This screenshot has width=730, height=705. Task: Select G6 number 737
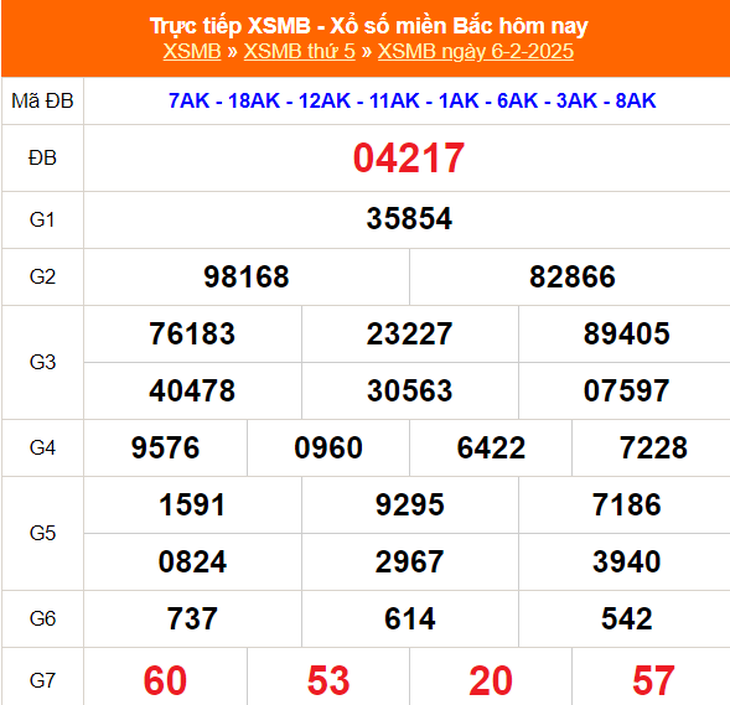[x=192, y=618]
